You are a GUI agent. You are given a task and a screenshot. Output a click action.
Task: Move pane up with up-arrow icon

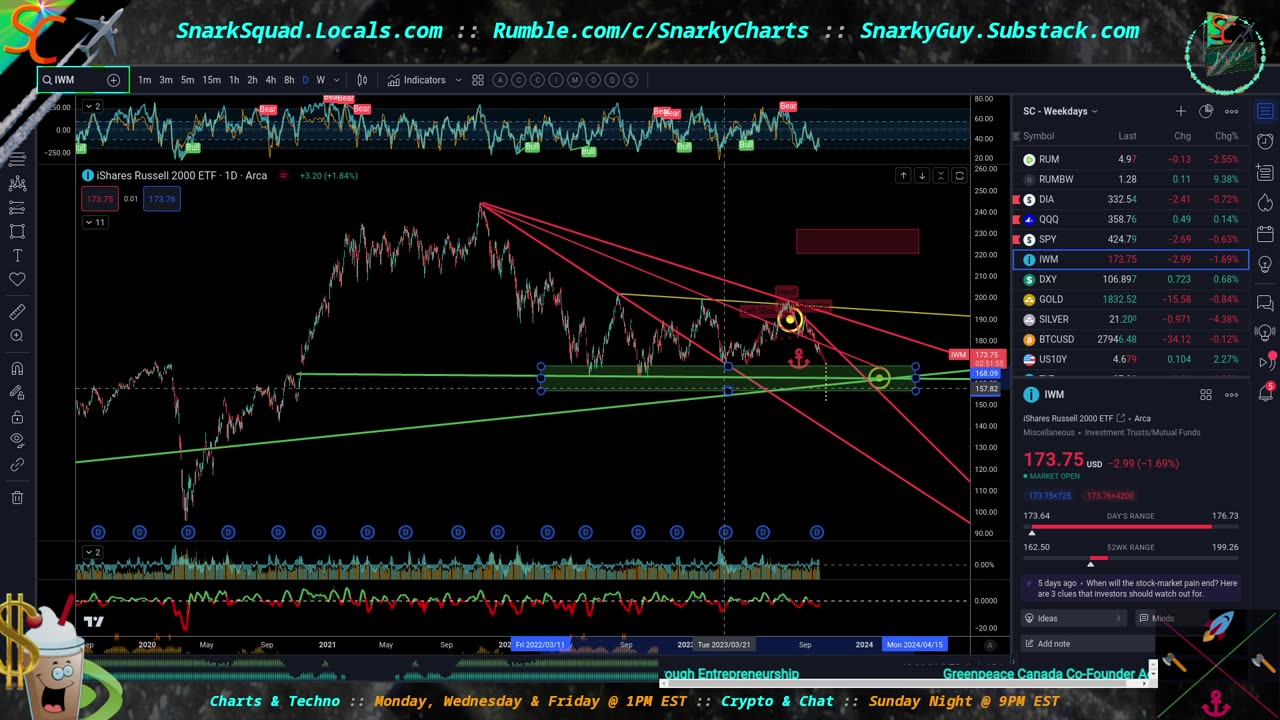click(x=903, y=176)
